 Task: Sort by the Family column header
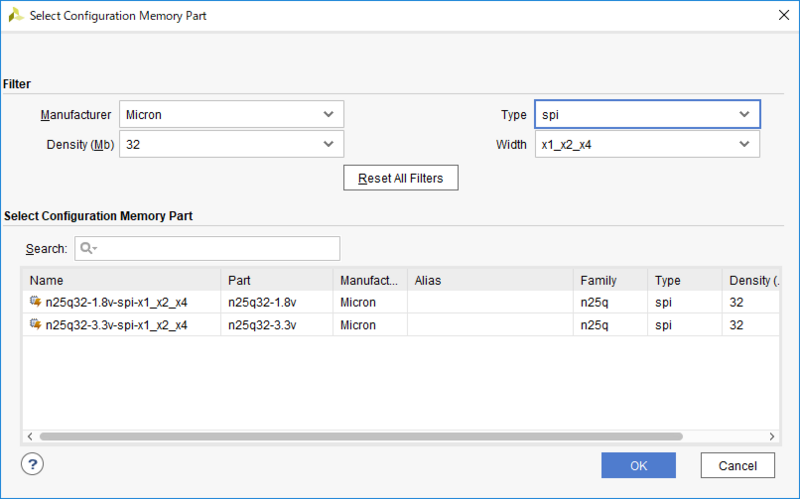coord(610,280)
